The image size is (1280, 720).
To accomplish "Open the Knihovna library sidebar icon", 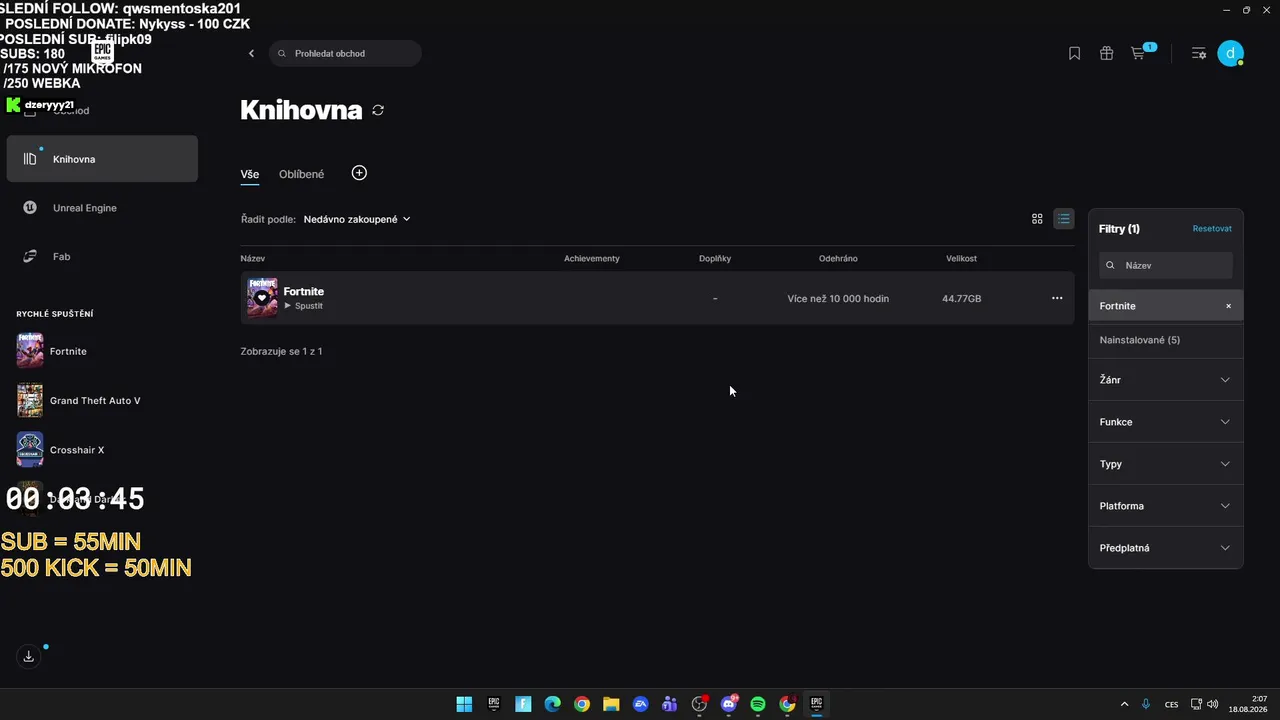I will [x=30, y=159].
